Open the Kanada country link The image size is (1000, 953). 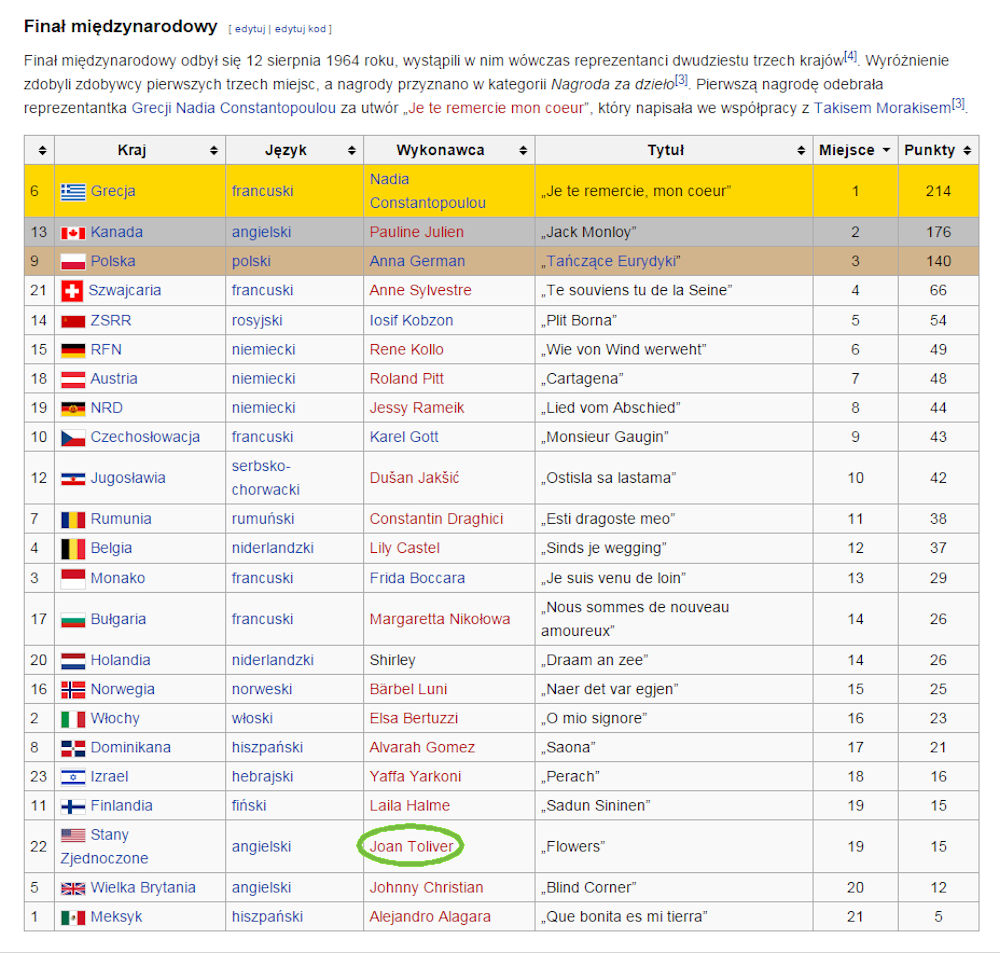pos(117,233)
